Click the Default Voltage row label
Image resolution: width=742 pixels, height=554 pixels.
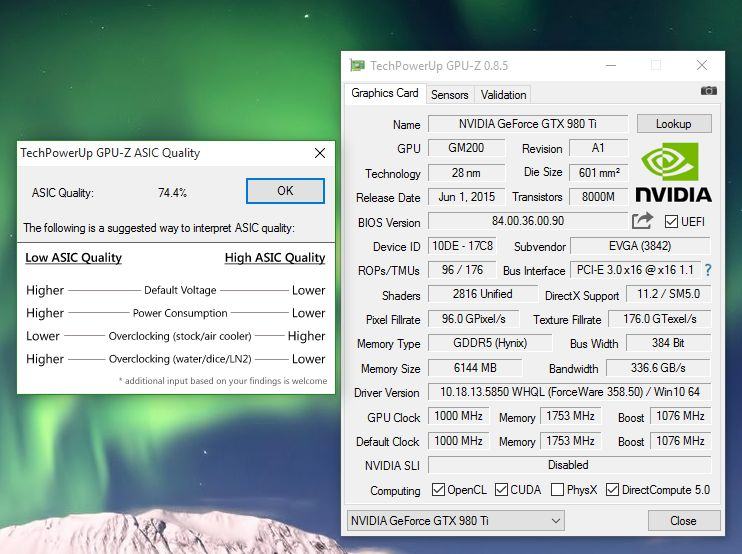coord(180,290)
